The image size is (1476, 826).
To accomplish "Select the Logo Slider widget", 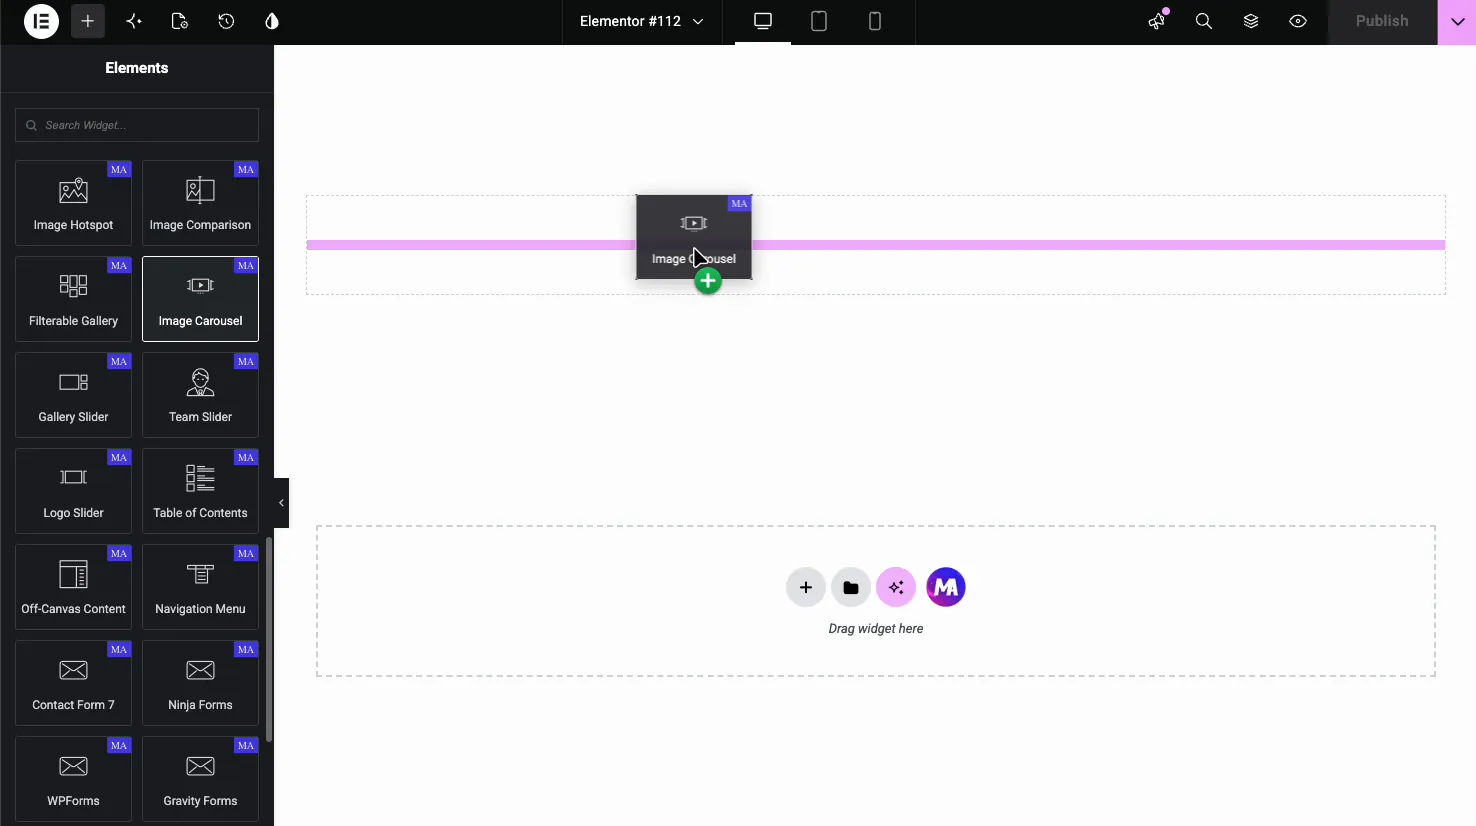I will tap(73, 491).
